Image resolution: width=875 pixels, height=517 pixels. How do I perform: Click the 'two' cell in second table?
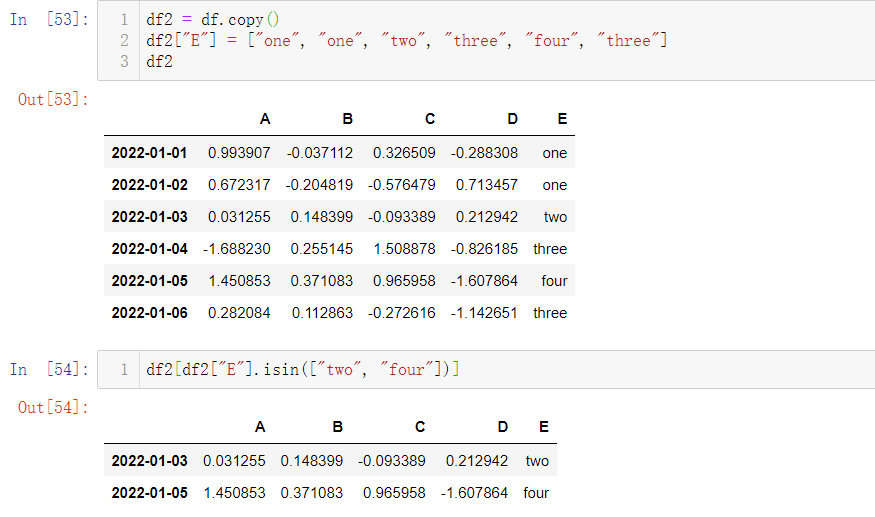pos(537,461)
